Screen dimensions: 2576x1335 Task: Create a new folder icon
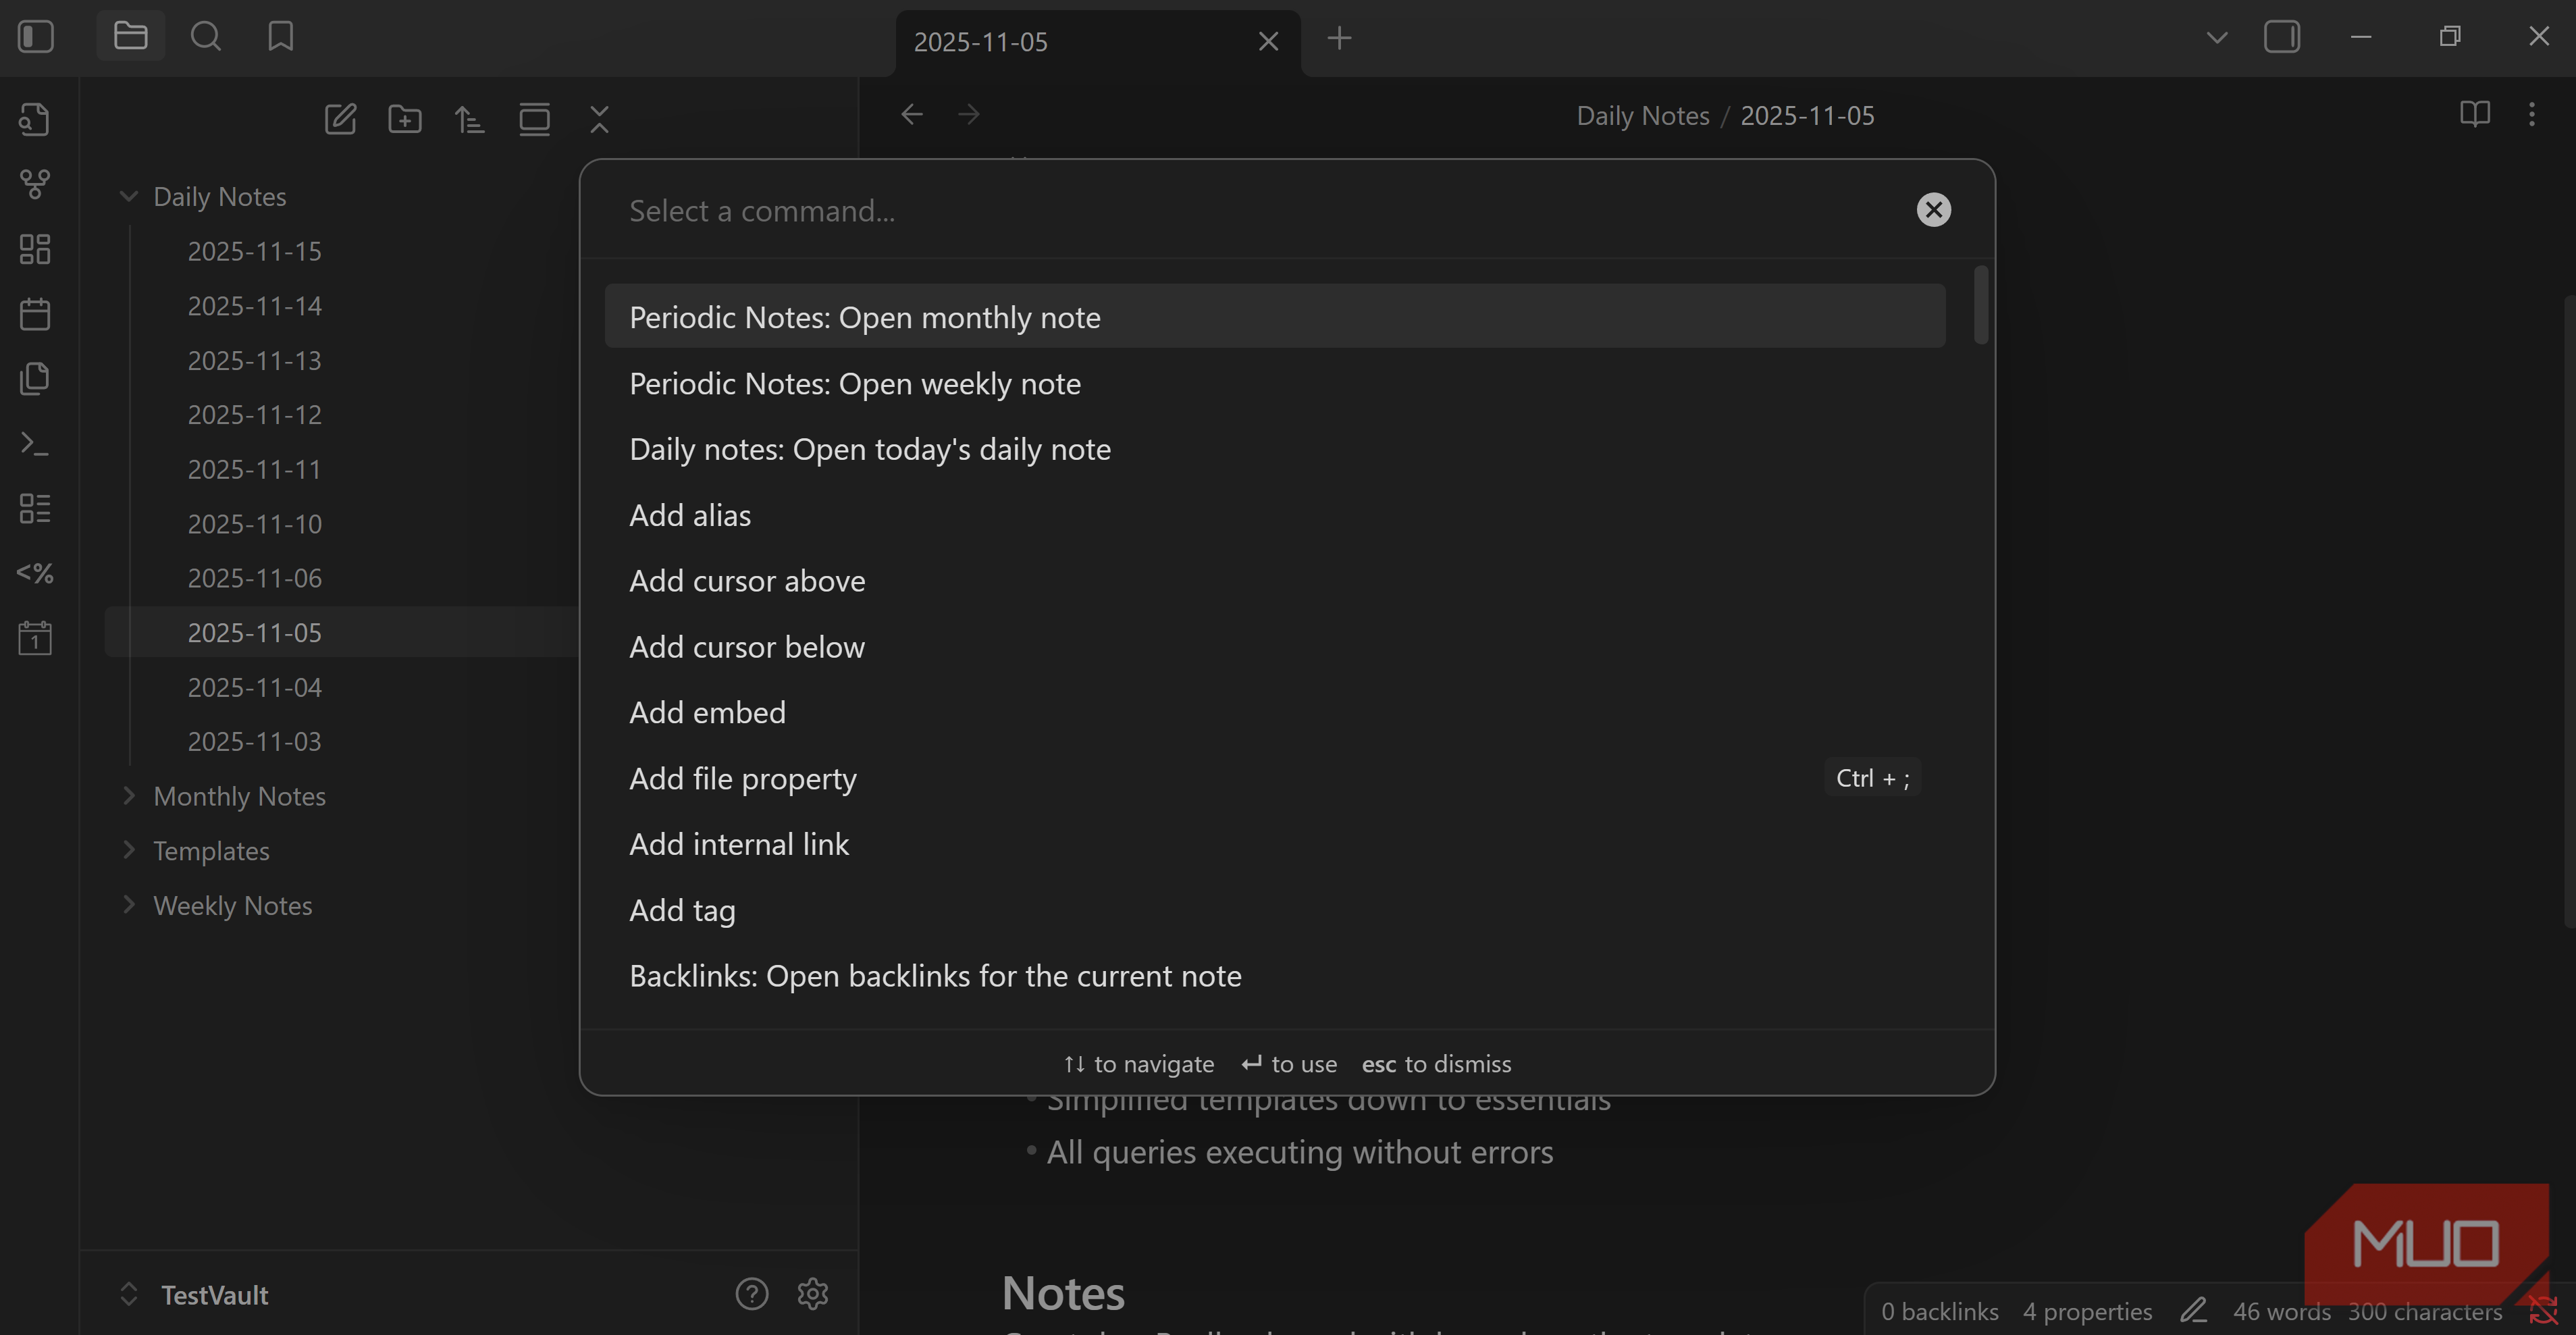point(405,119)
